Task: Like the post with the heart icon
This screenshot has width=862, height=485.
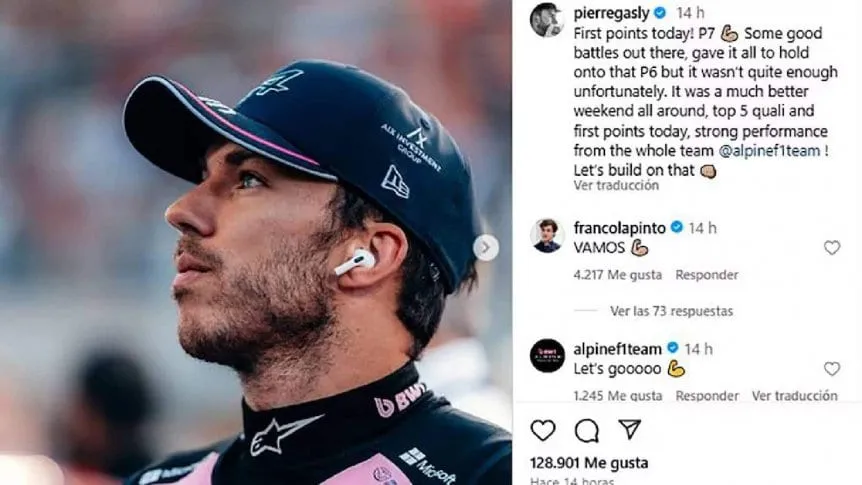Action: pyautogui.click(x=542, y=430)
